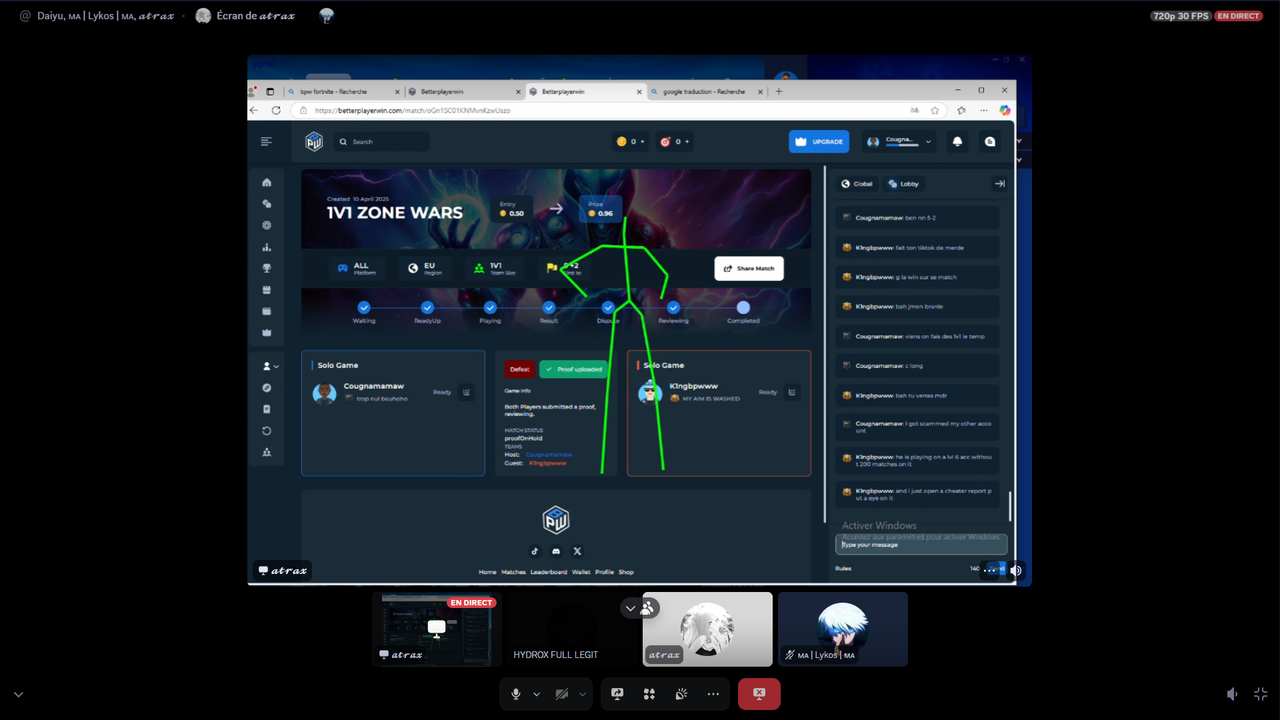Viewport: 1280px width, 720px height.
Task: Open host link Cougnamamaw in Game Info
Action: point(548,454)
